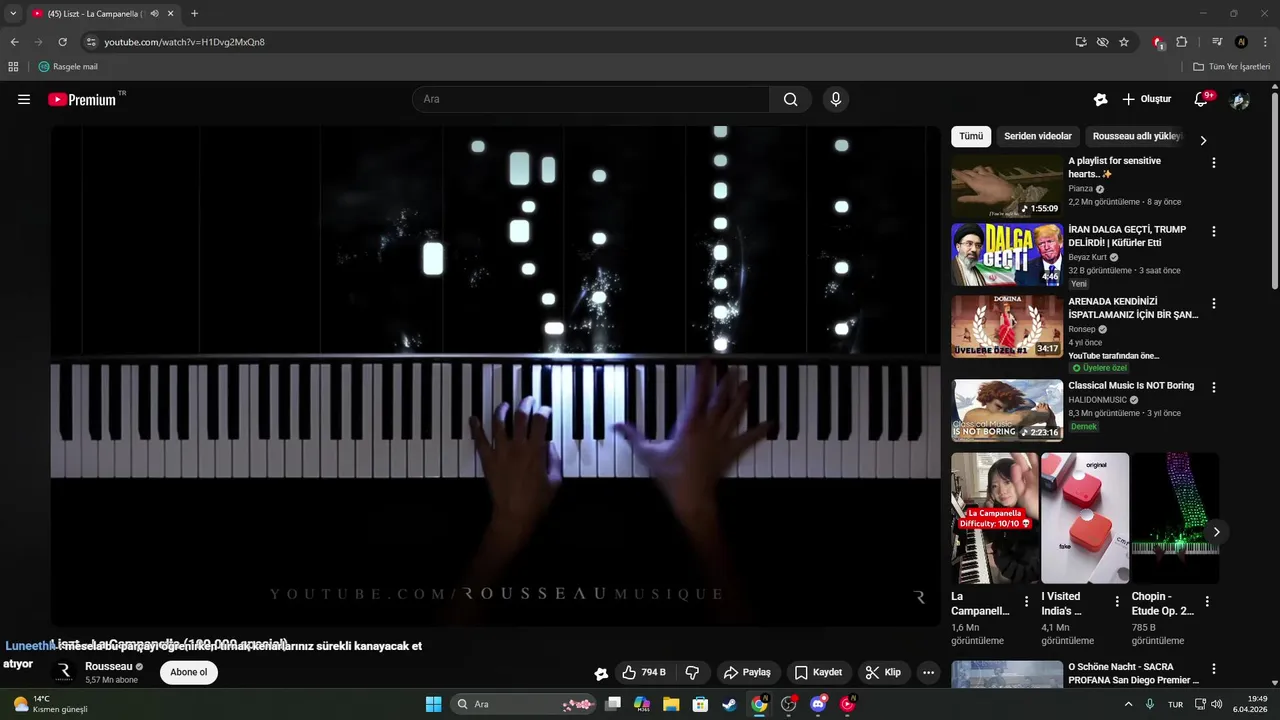Show hidden system tray icons

[x=1128, y=704]
